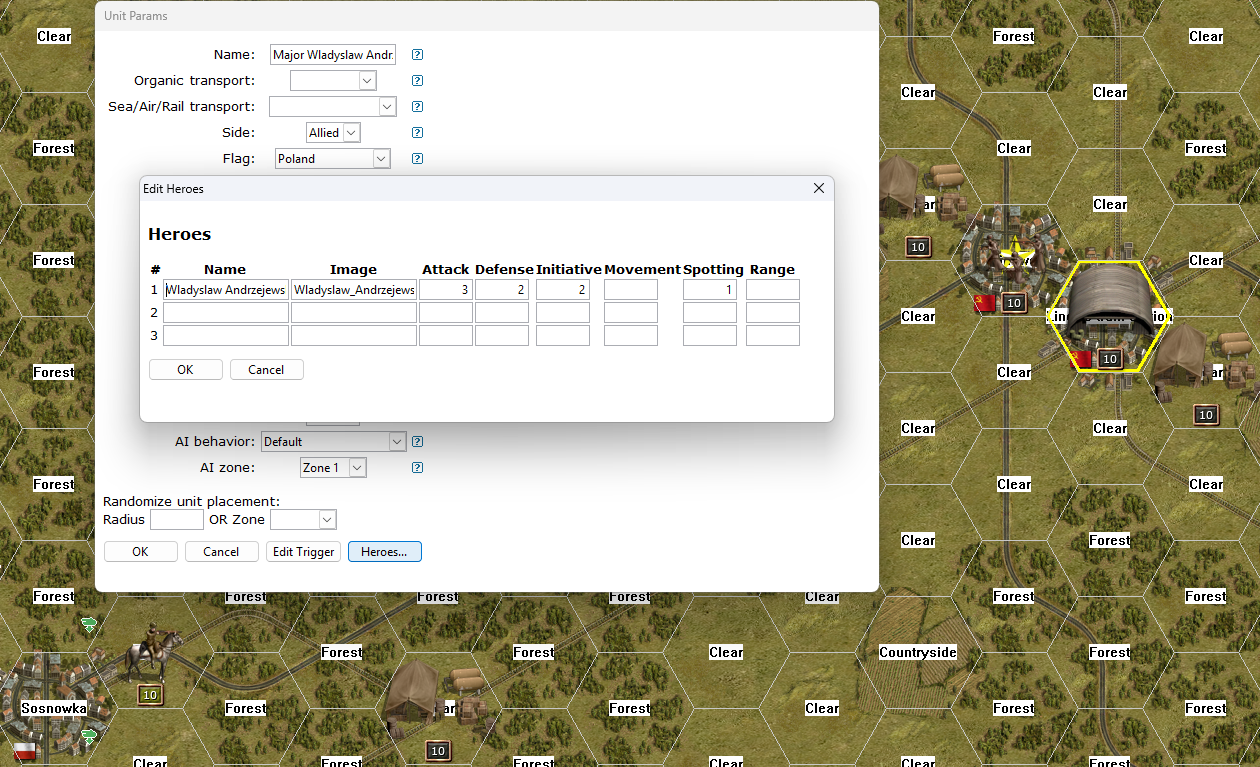1260x767 pixels.
Task: Edit hero 1 Initiative value 2
Action: click(563, 290)
